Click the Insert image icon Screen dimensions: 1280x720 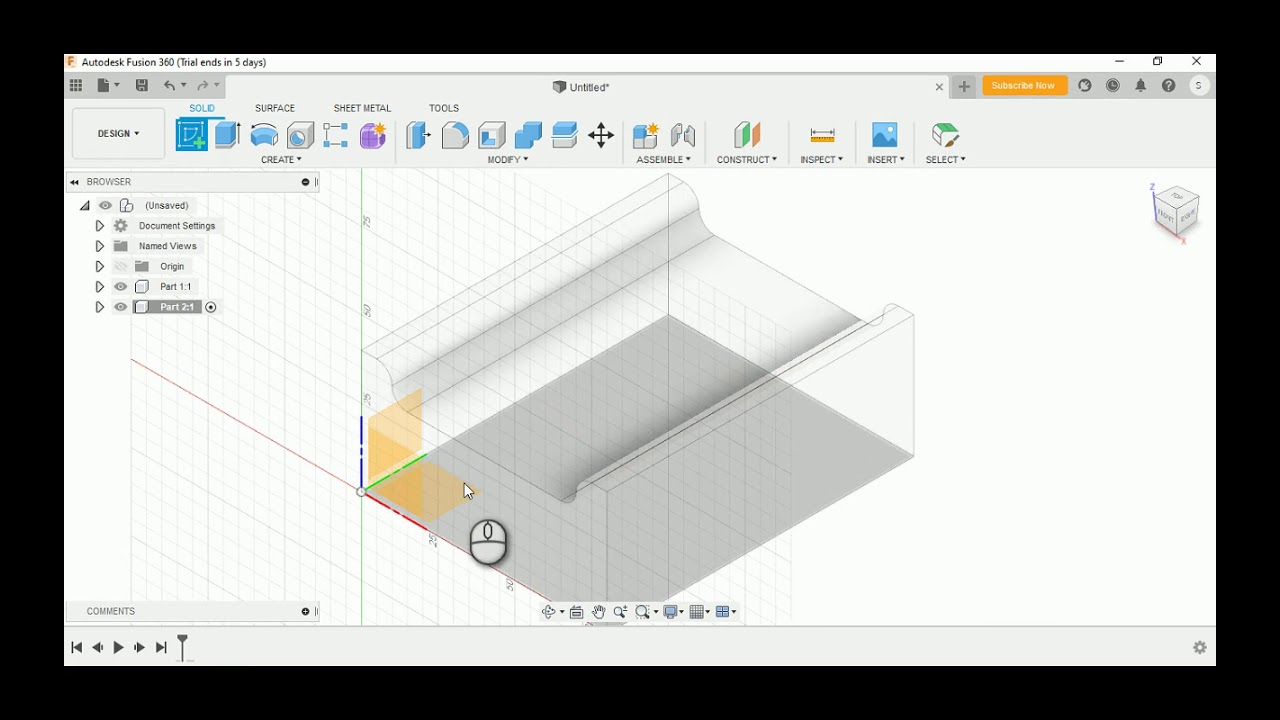click(885, 135)
